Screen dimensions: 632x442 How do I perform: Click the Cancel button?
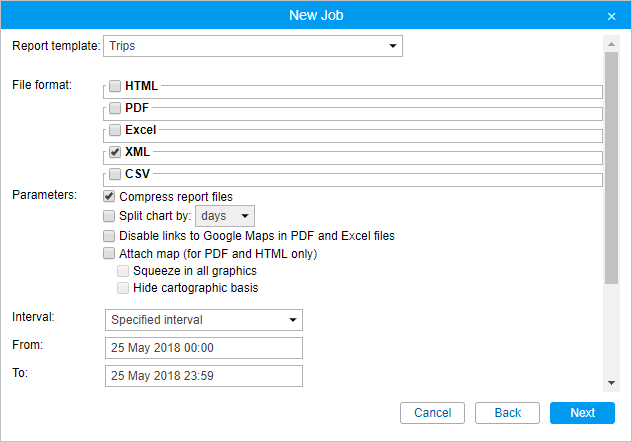pos(432,413)
